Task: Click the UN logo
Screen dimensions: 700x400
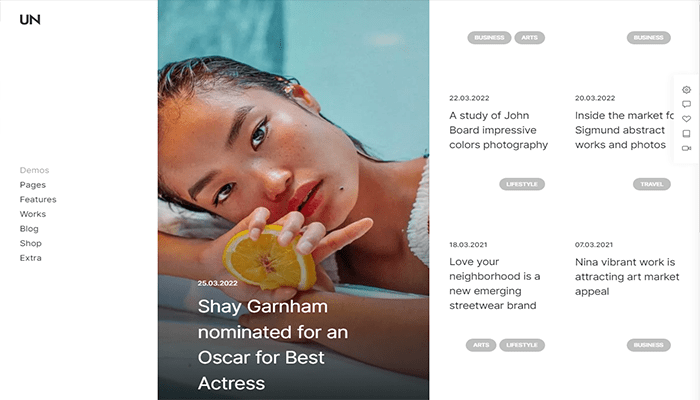Action: tap(30, 20)
